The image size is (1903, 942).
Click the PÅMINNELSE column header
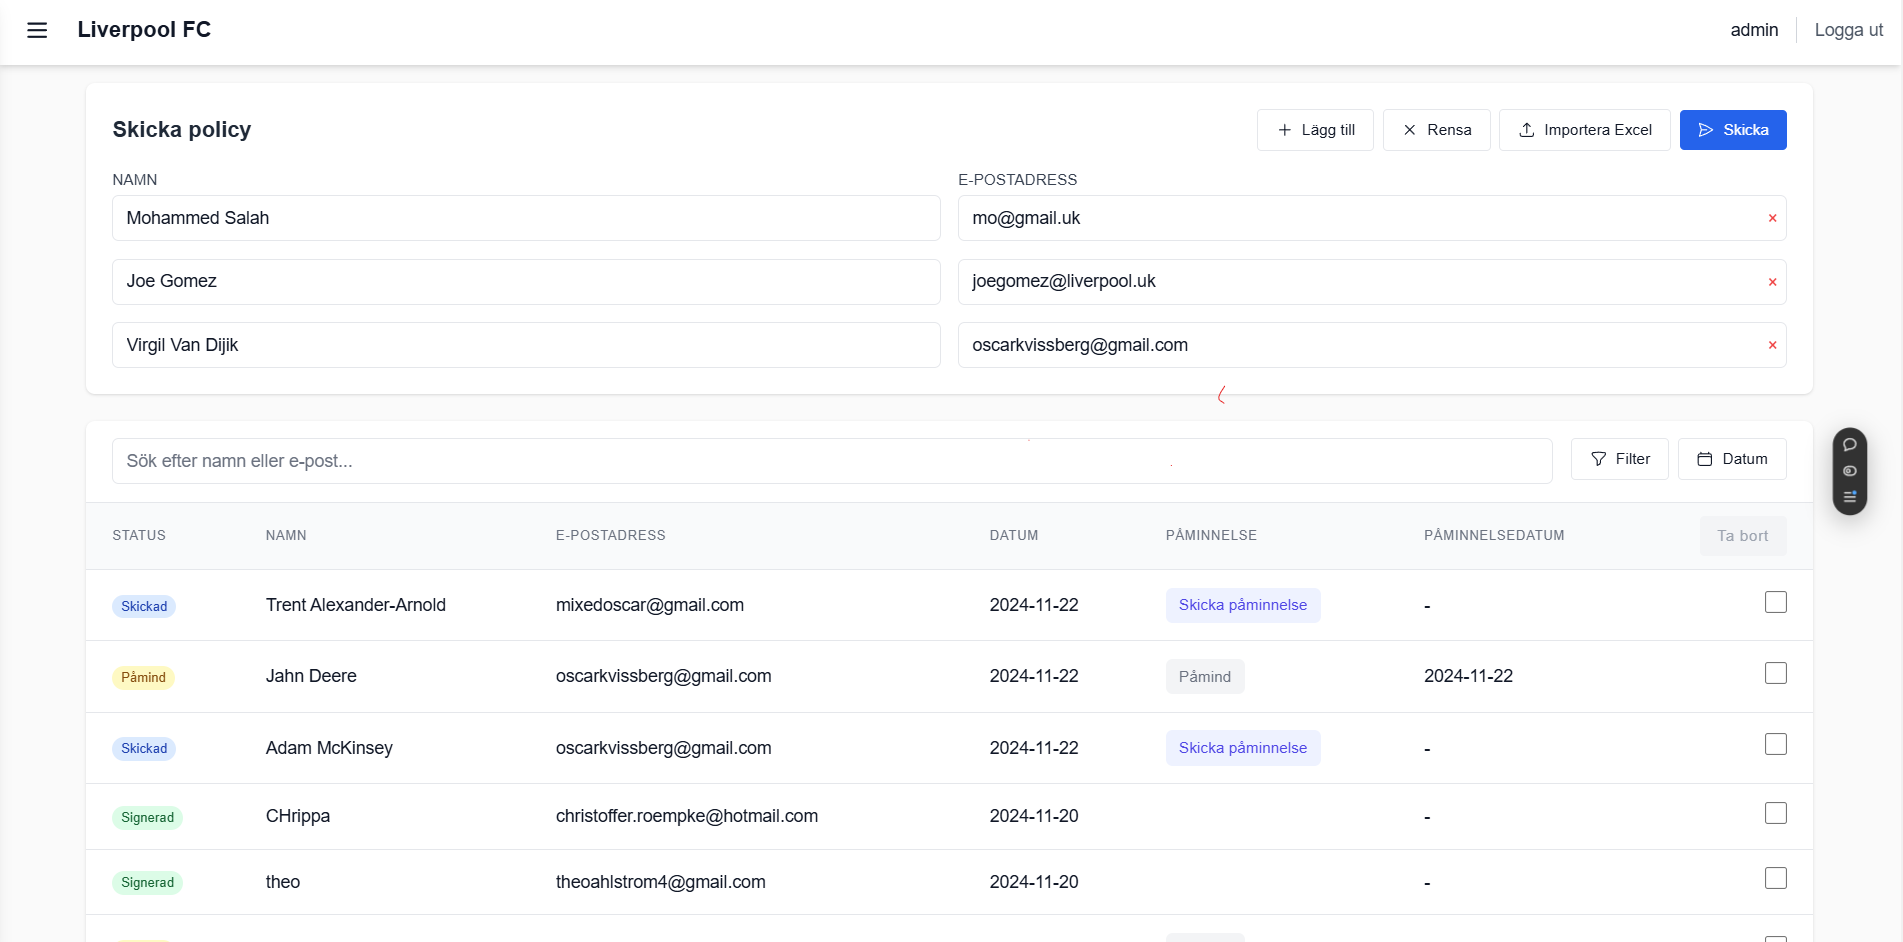1211,536
